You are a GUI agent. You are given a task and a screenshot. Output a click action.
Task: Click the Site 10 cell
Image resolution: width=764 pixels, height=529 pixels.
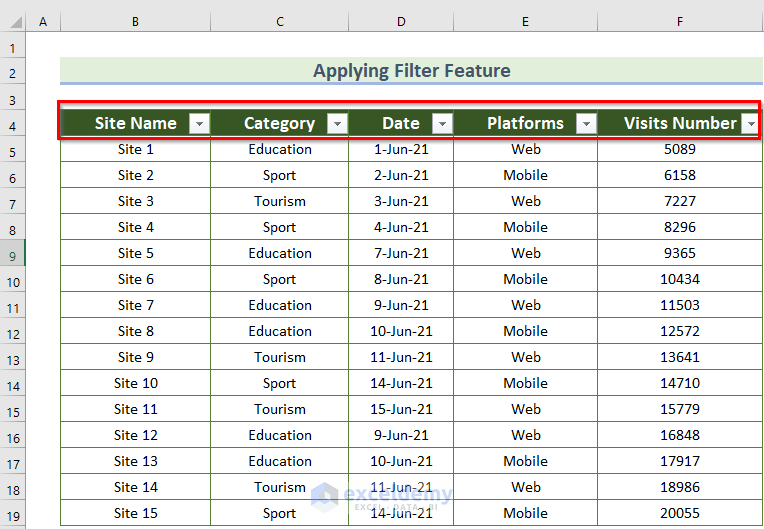(135, 384)
